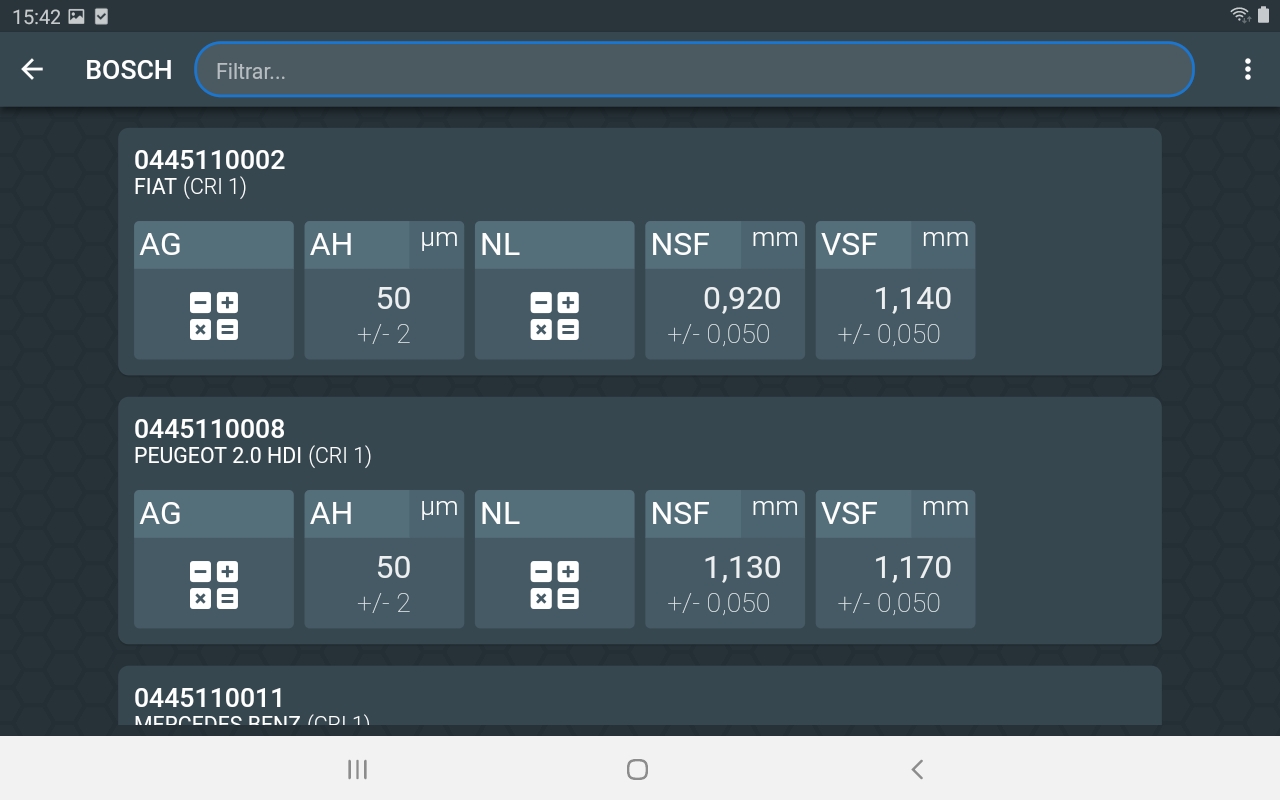The height and width of the screenshot is (800, 1280).
Task: Tap the BOSCH title in the toolbar
Action: tap(129, 70)
